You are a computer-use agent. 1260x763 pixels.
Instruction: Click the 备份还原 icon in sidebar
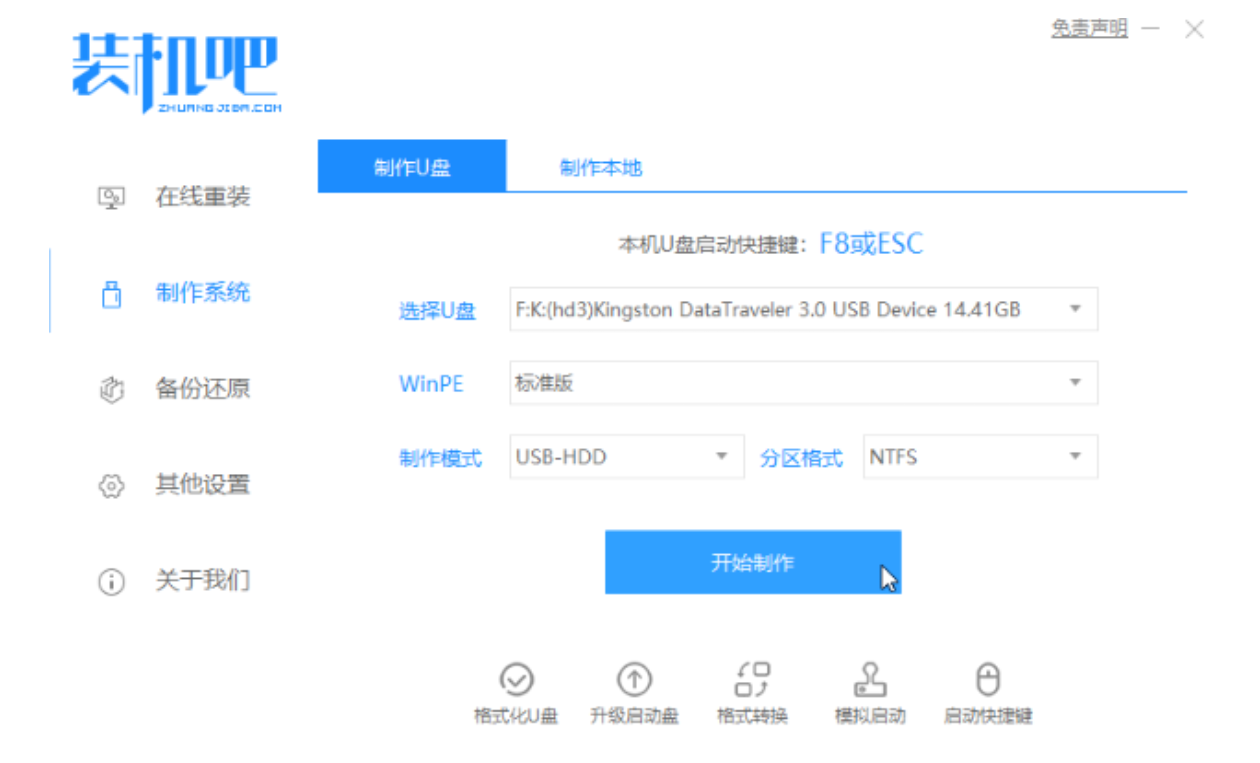[111, 389]
